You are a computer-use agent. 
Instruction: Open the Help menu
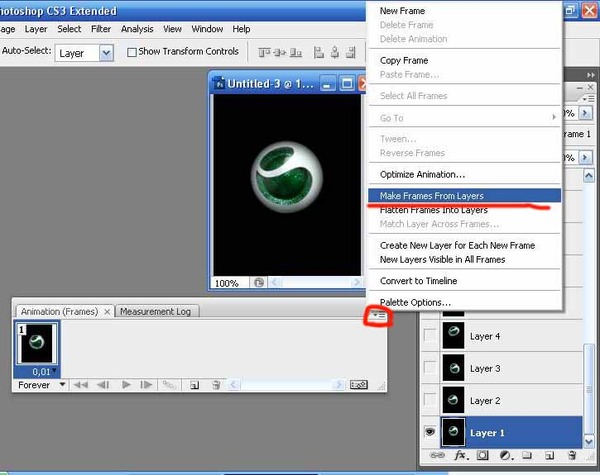(241, 29)
